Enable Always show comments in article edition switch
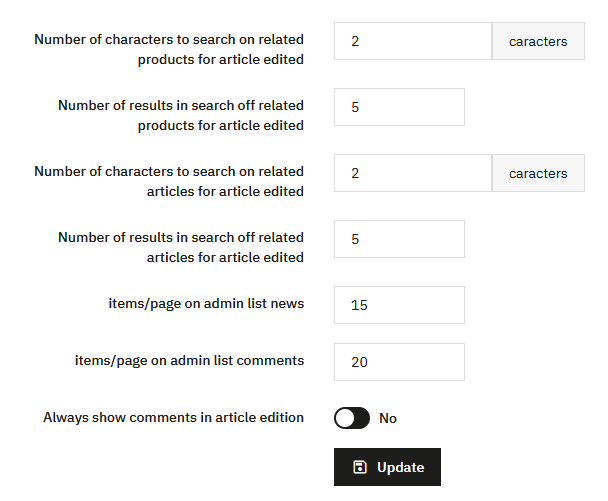608x501 pixels. click(352, 418)
